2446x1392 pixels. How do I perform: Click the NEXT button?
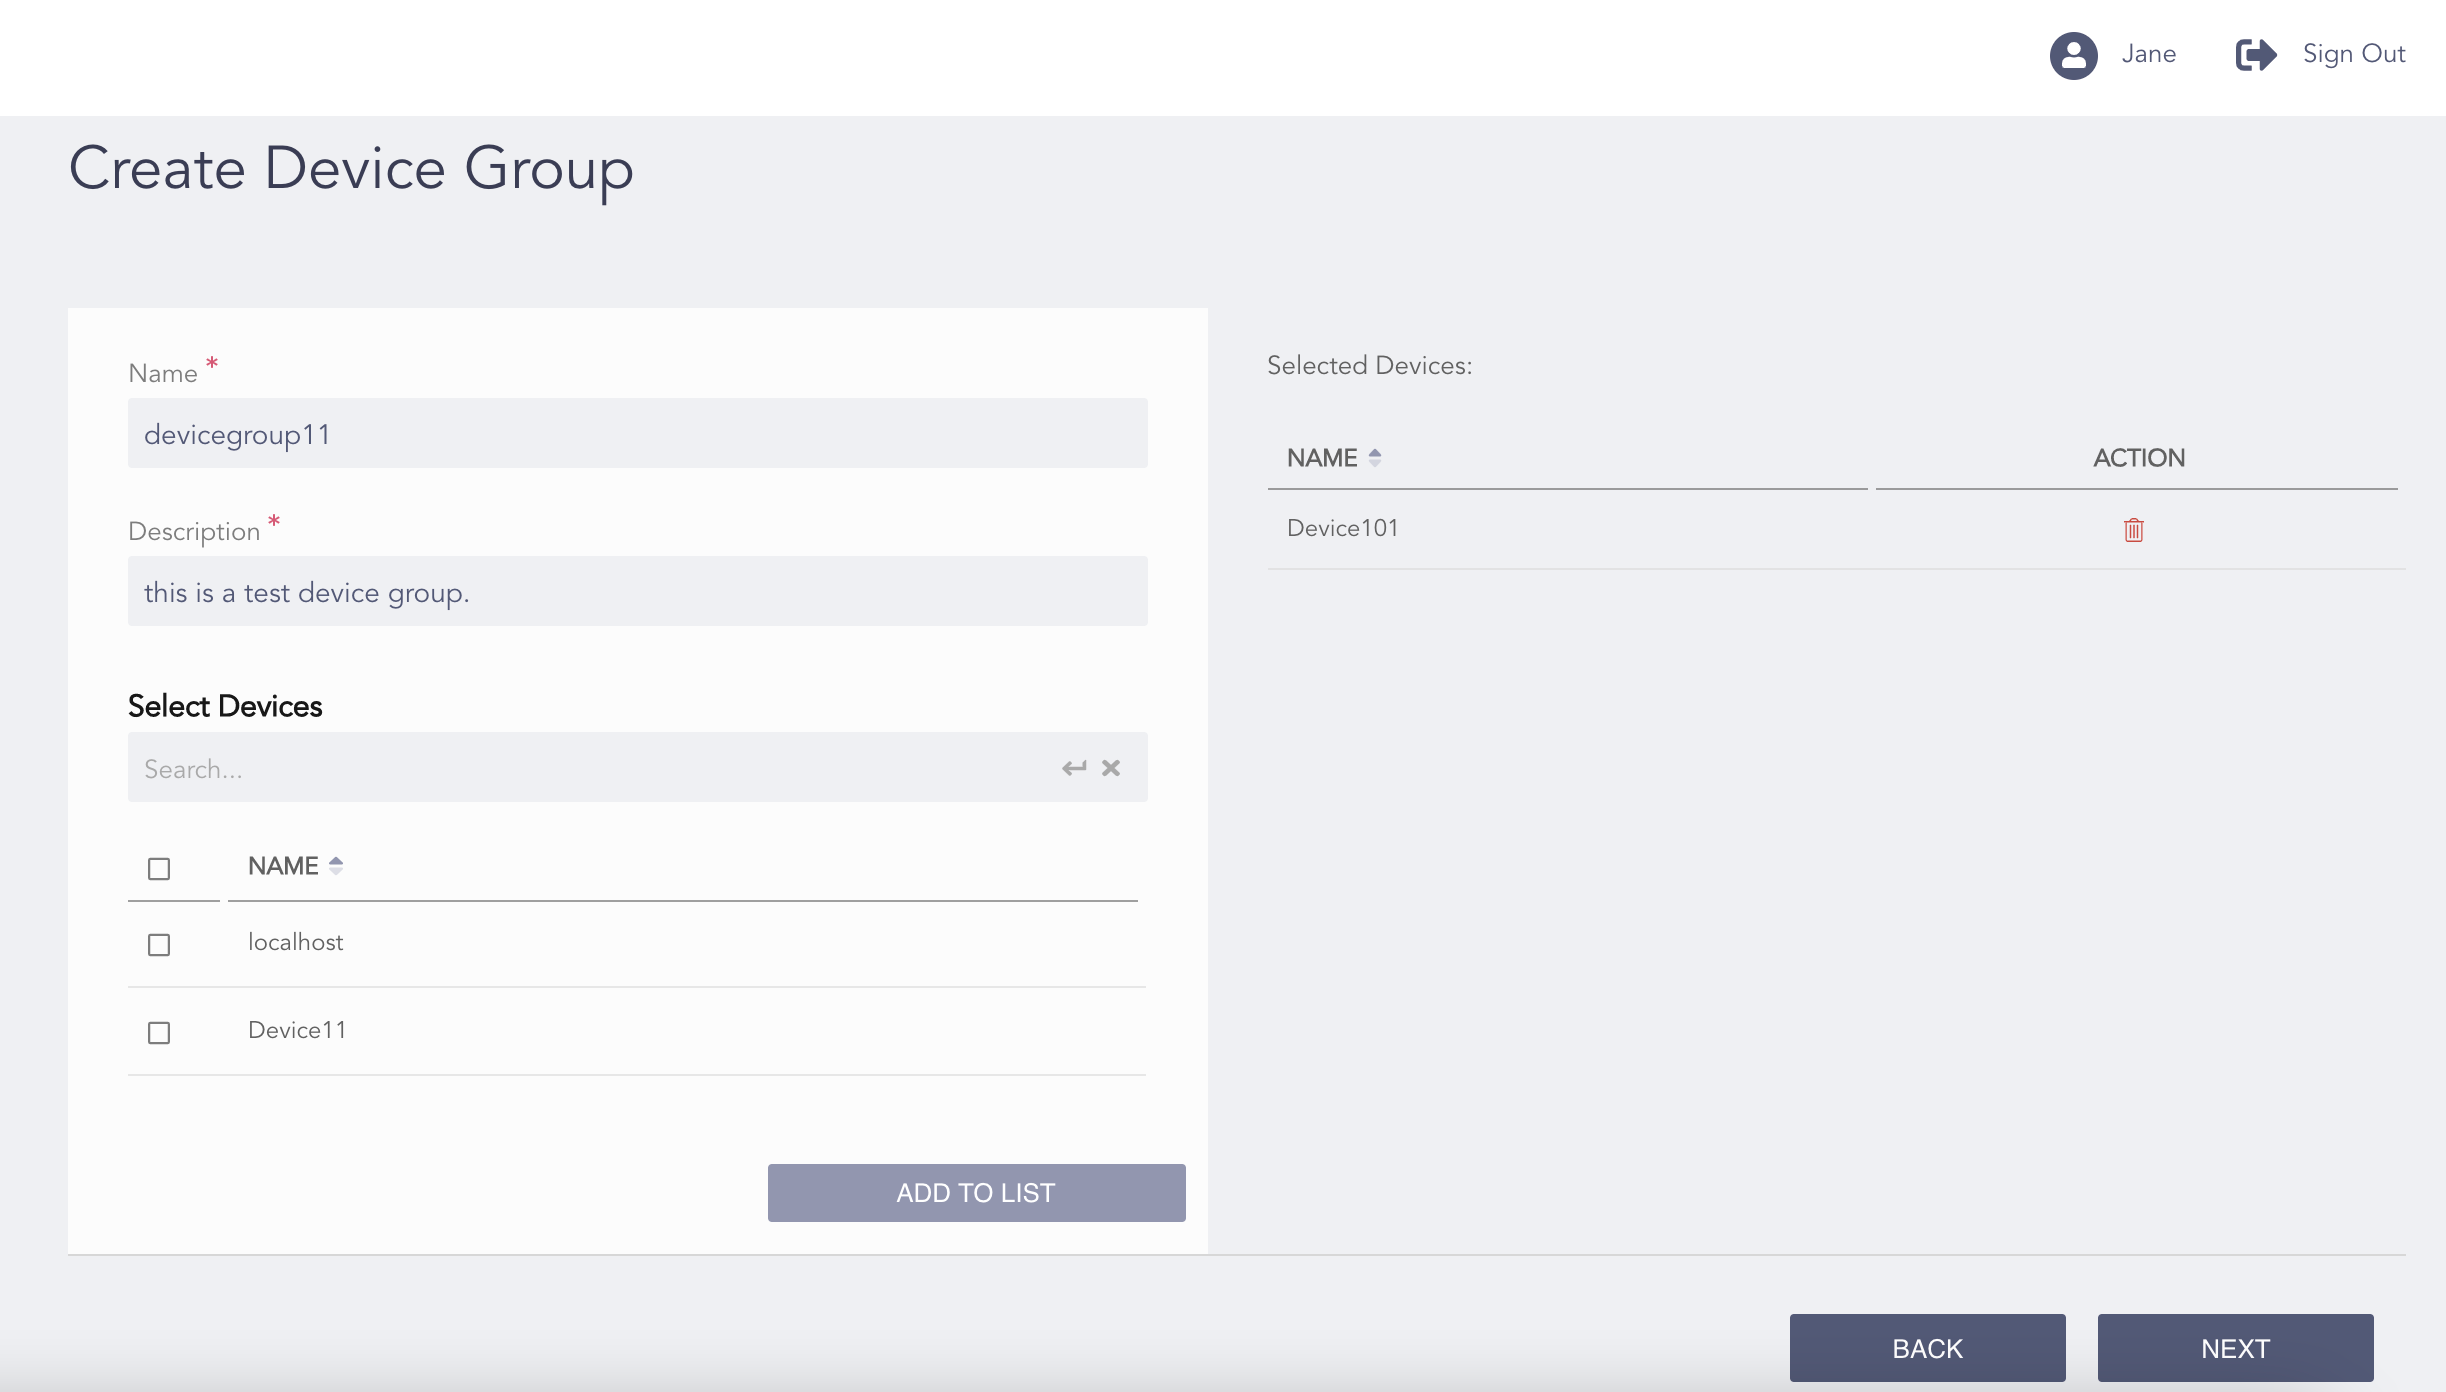pos(2234,1347)
